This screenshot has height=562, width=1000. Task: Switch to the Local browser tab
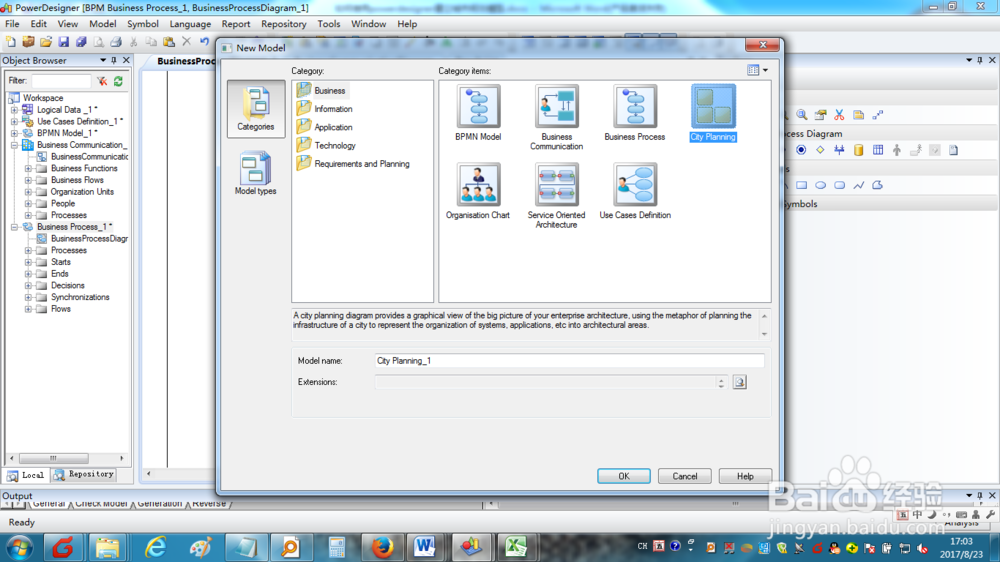[26, 475]
